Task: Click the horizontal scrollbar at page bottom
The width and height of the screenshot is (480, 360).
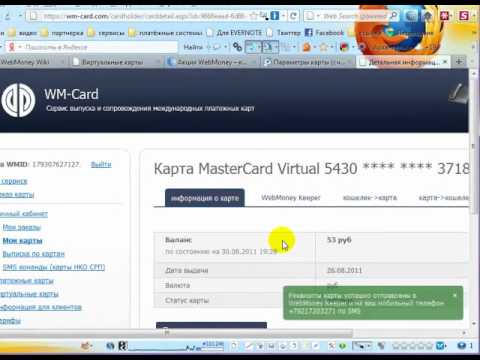Action: pos(176,333)
